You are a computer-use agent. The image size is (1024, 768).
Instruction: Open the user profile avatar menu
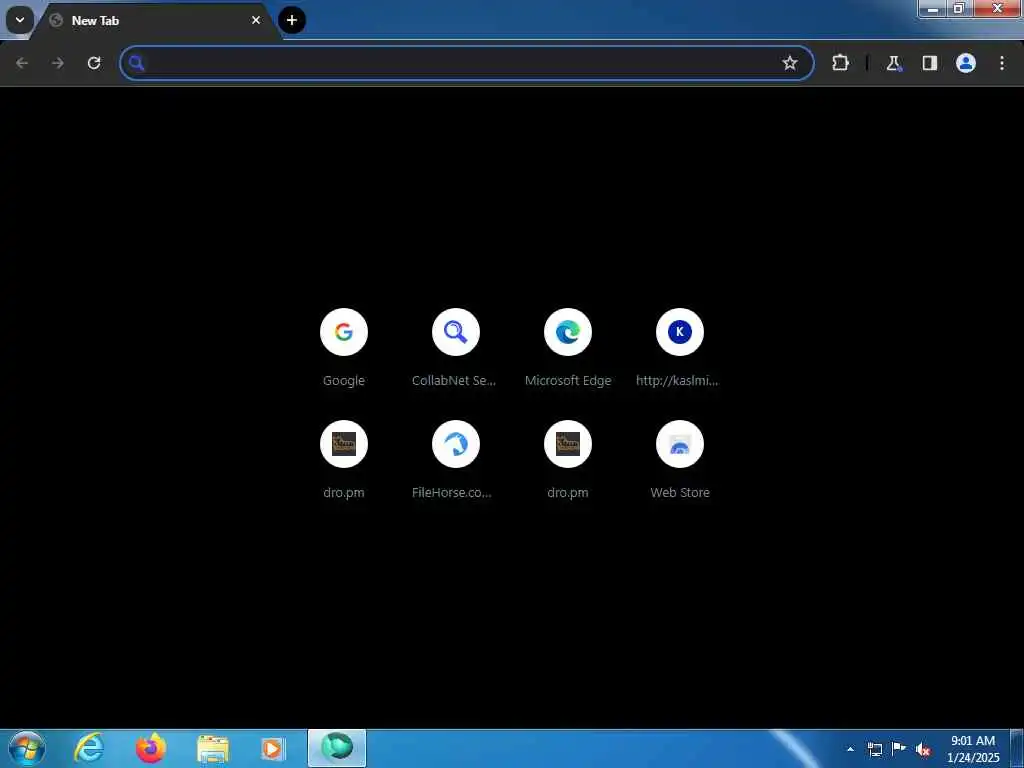click(x=965, y=63)
